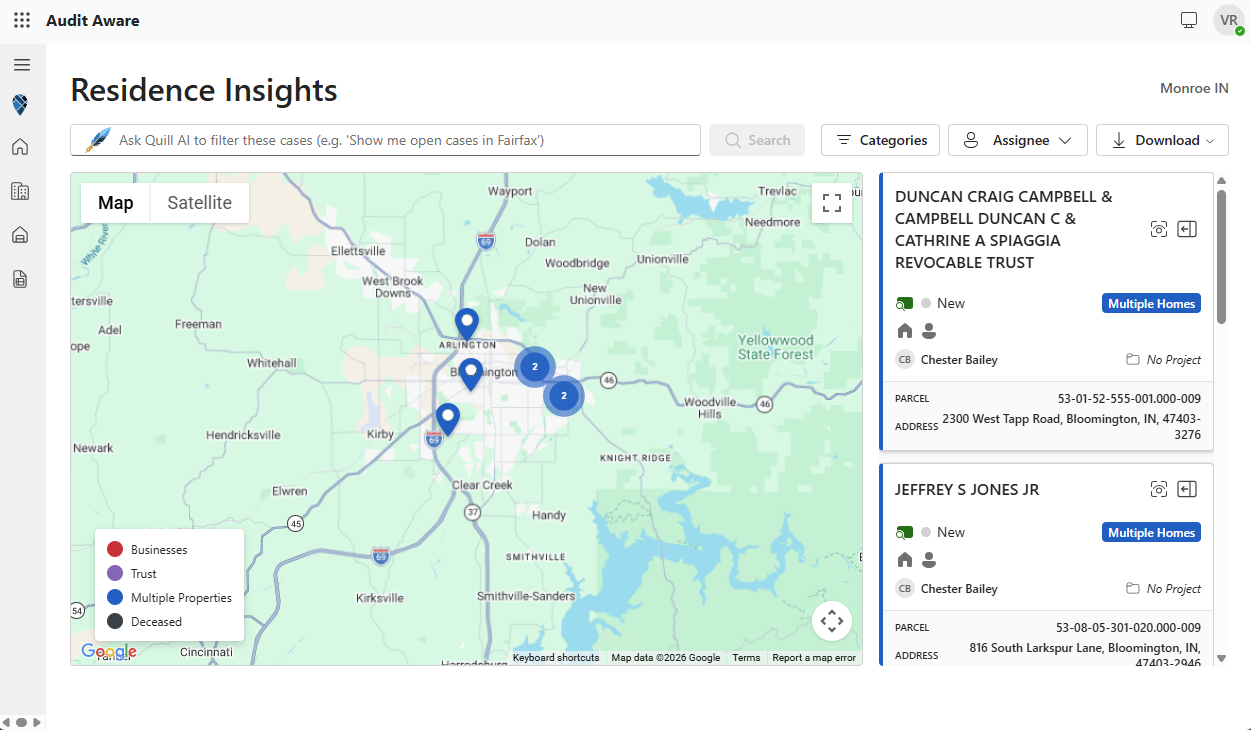
Task: Click the Audit Aware app title
Action: (93, 20)
